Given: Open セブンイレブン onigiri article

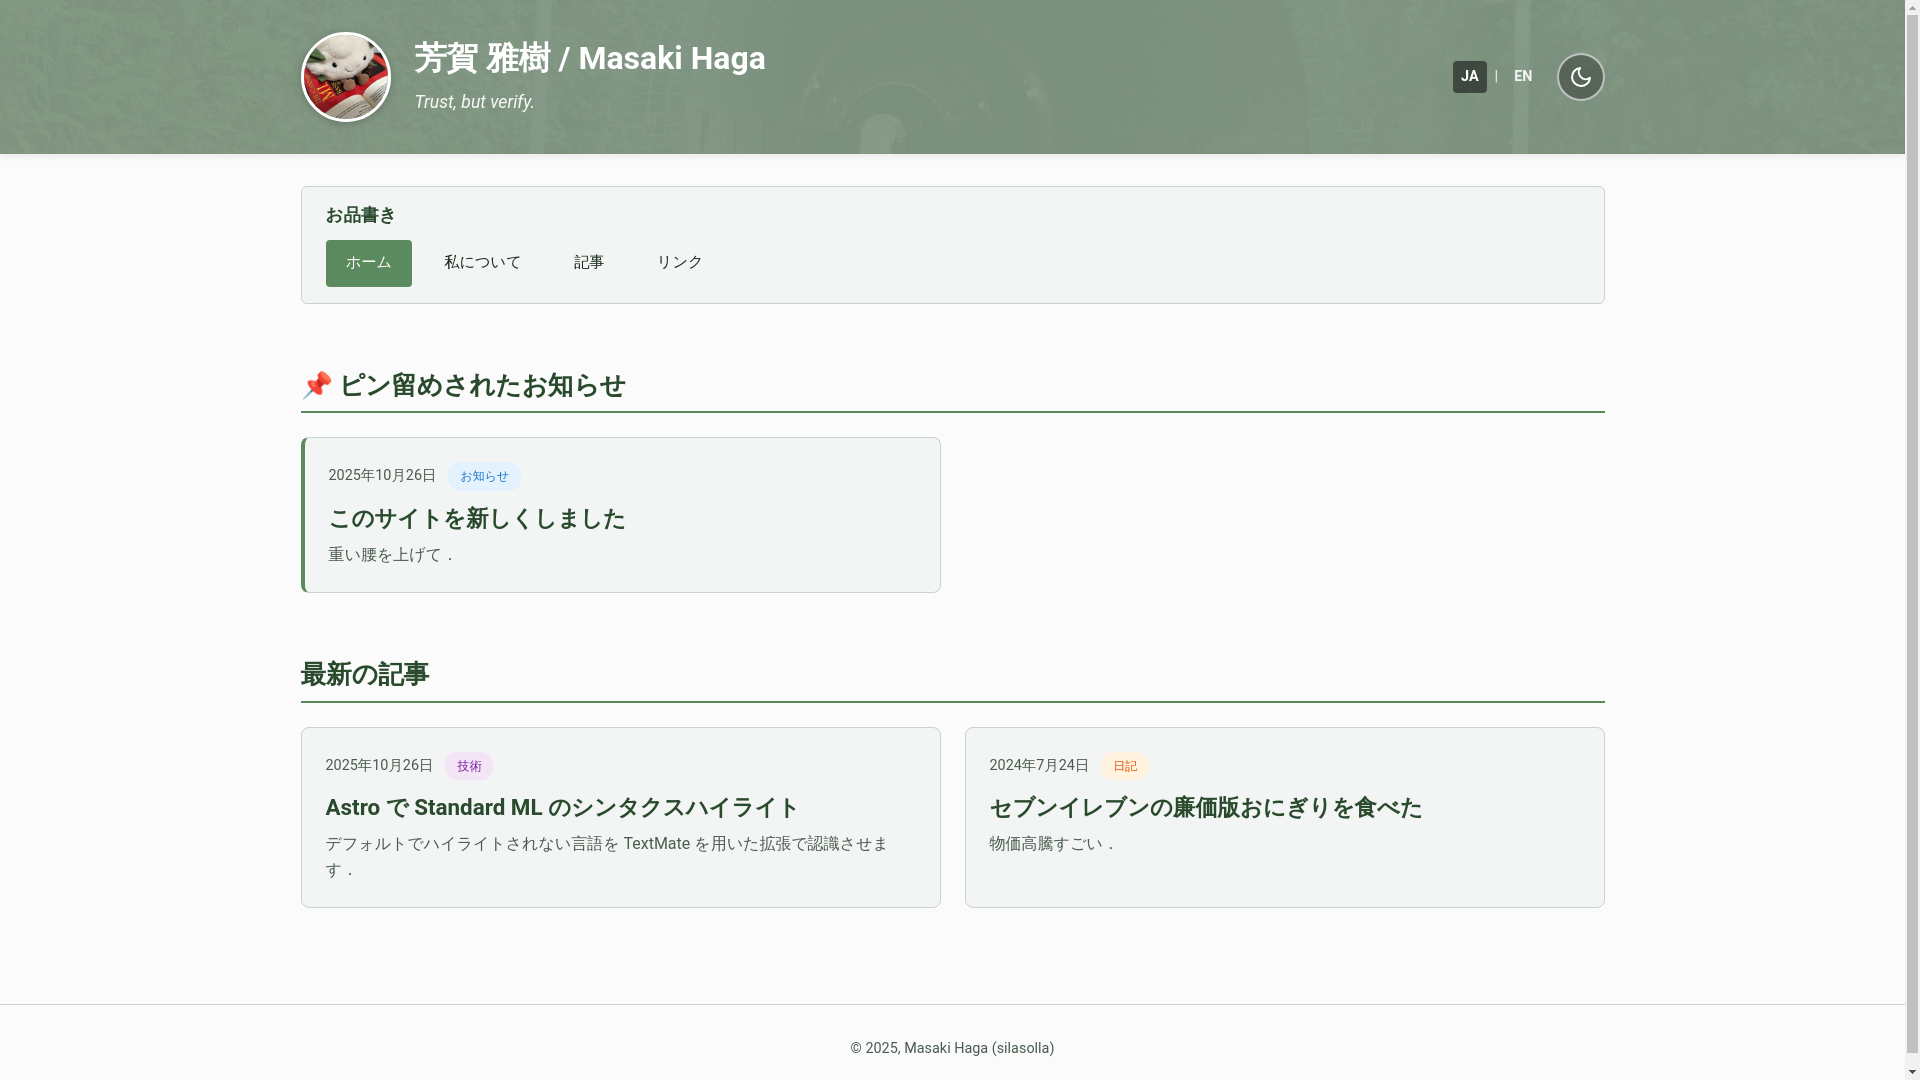Looking at the screenshot, I should coord(1205,808).
